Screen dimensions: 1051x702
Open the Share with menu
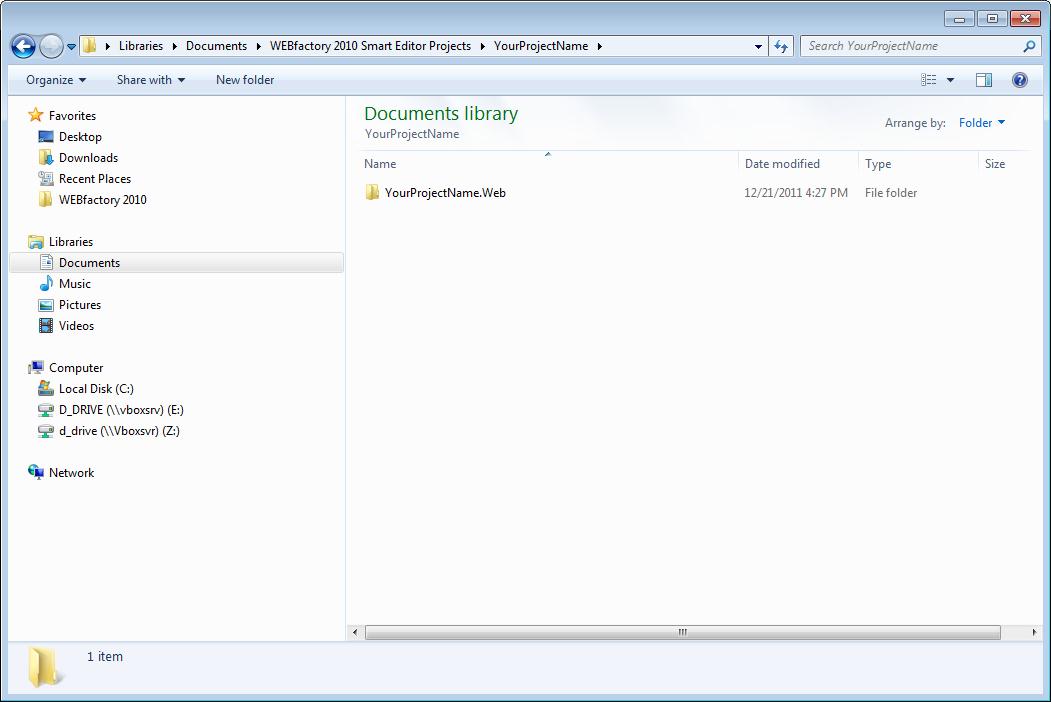[150, 80]
